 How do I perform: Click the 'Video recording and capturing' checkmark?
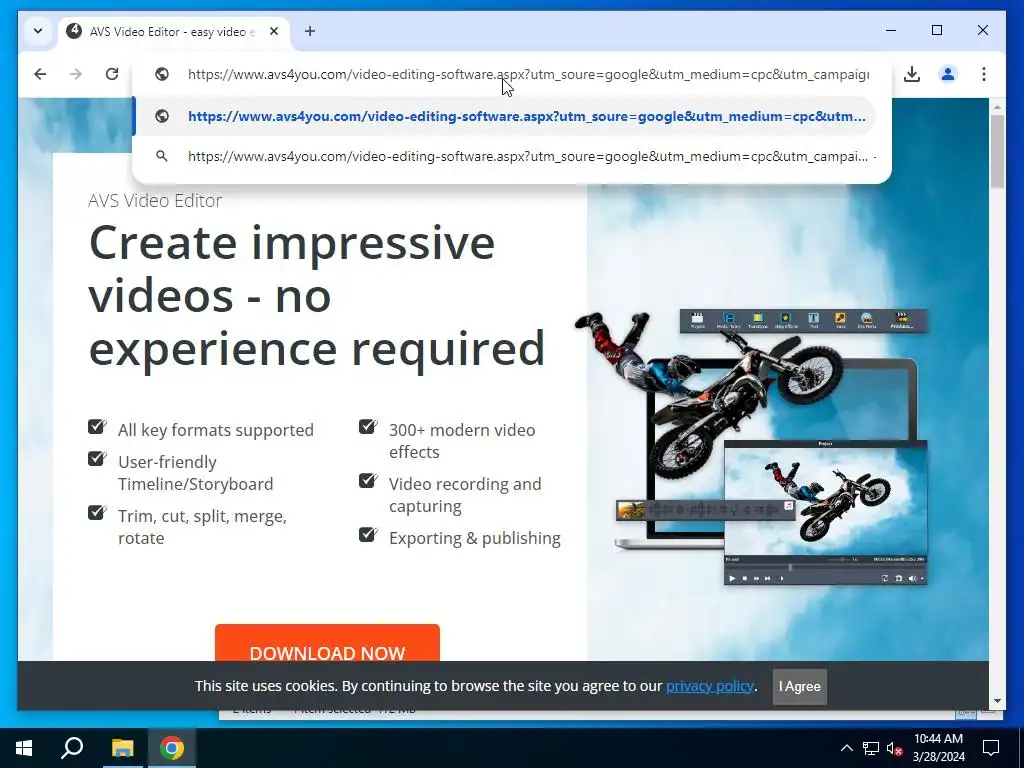point(368,481)
